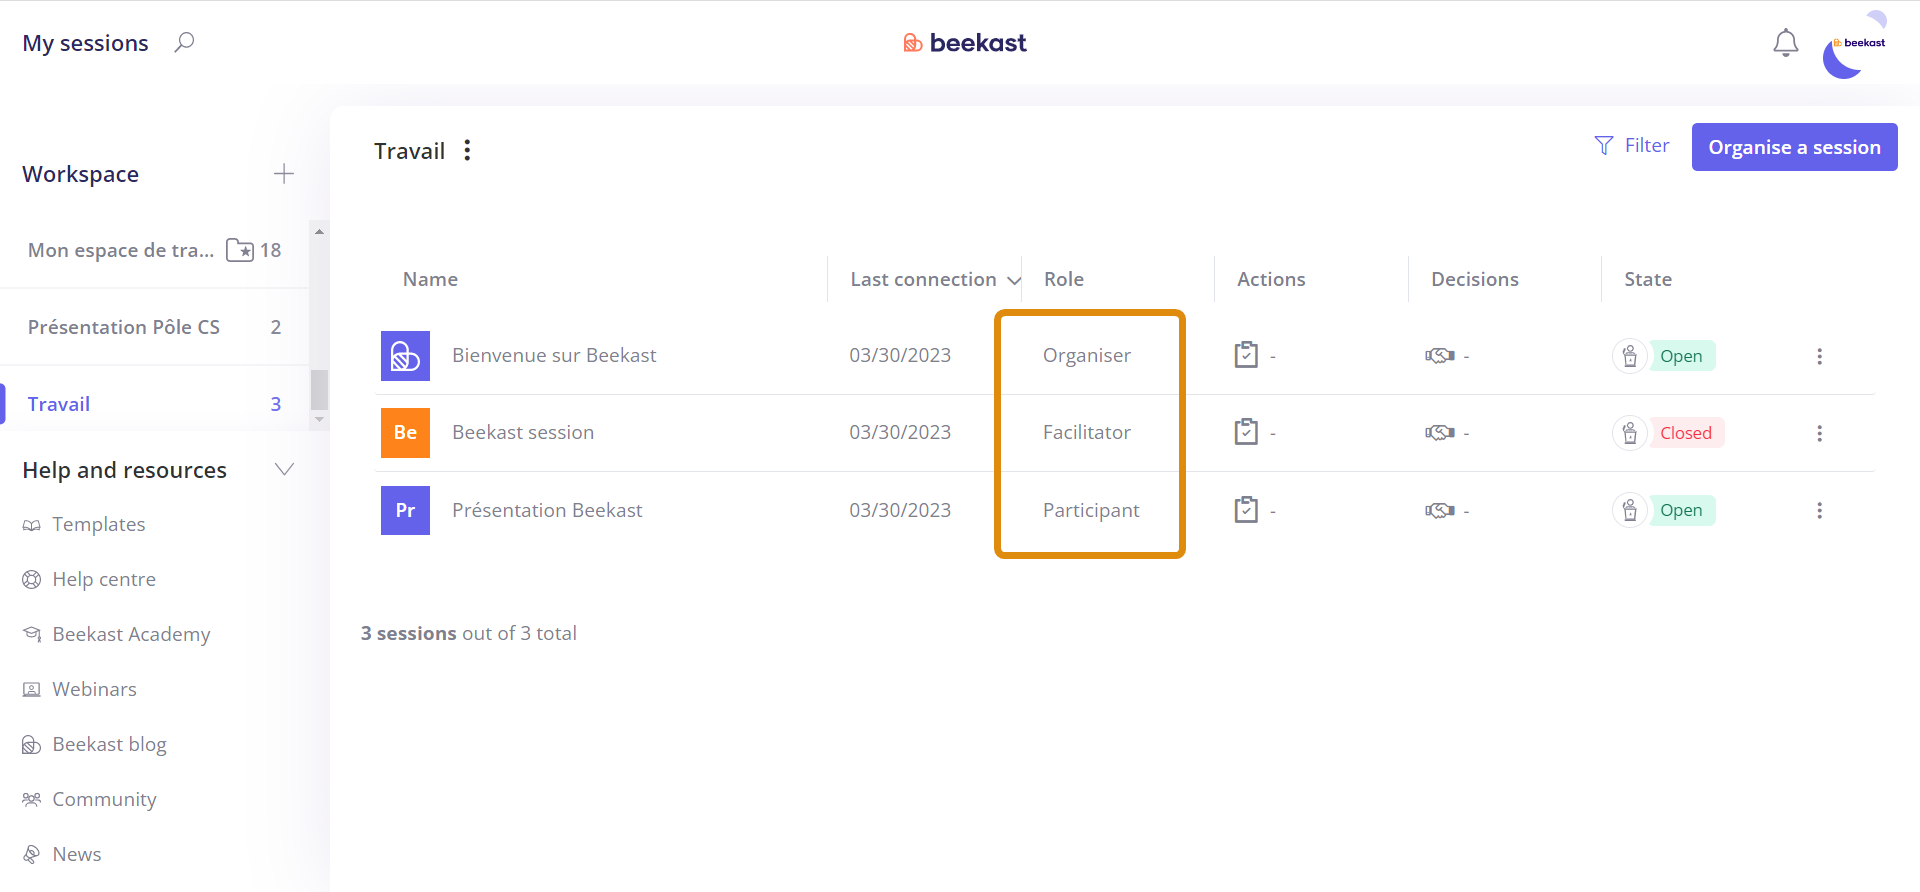Collapse the Help and resources section
This screenshot has width=1920, height=892.
(x=284, y=469)
